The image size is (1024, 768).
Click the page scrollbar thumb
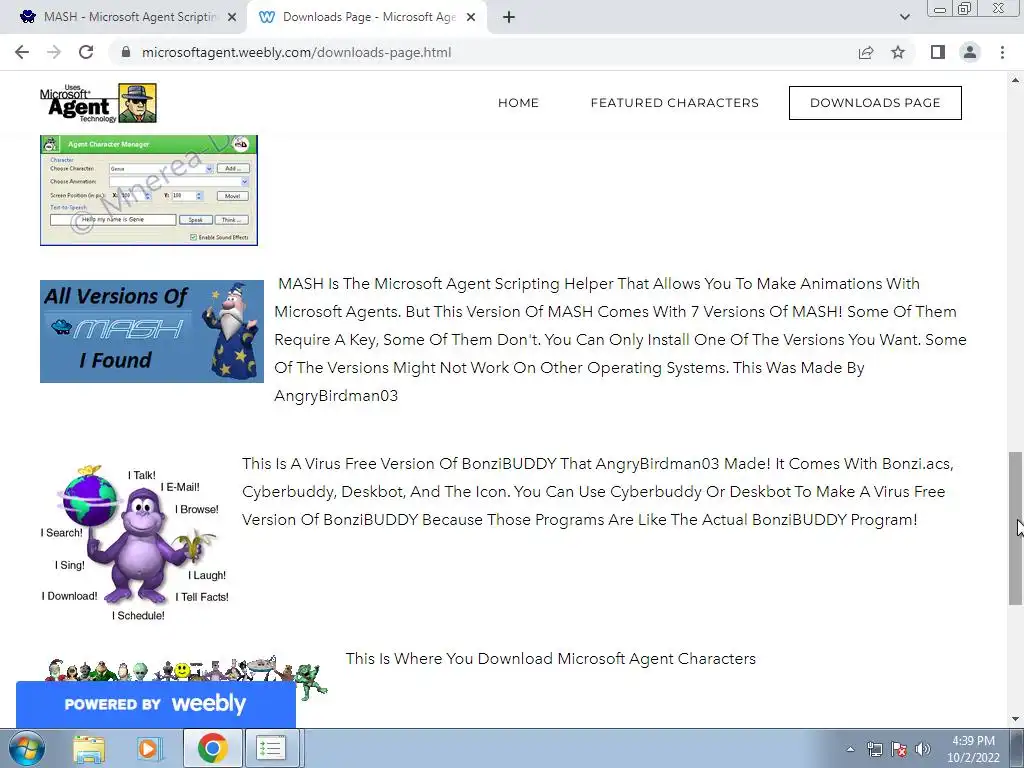pos(1015,529)
